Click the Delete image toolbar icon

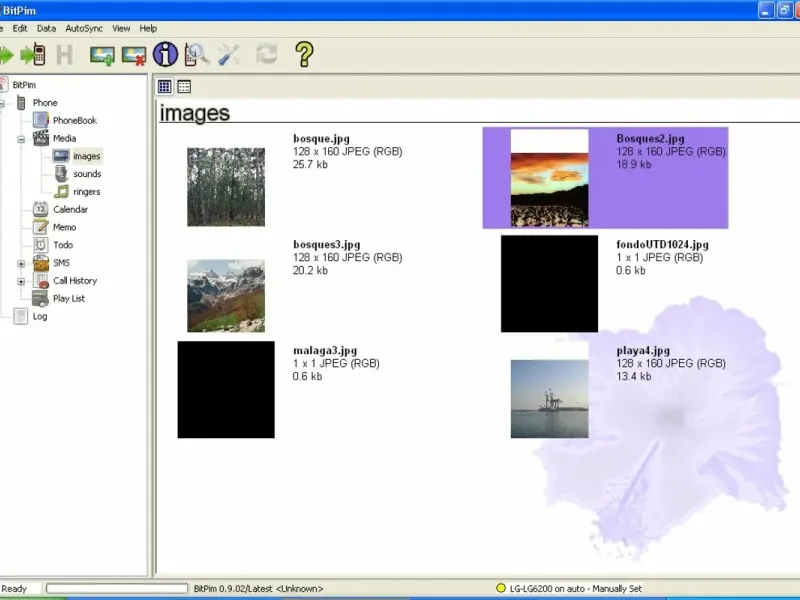(134, 55)
